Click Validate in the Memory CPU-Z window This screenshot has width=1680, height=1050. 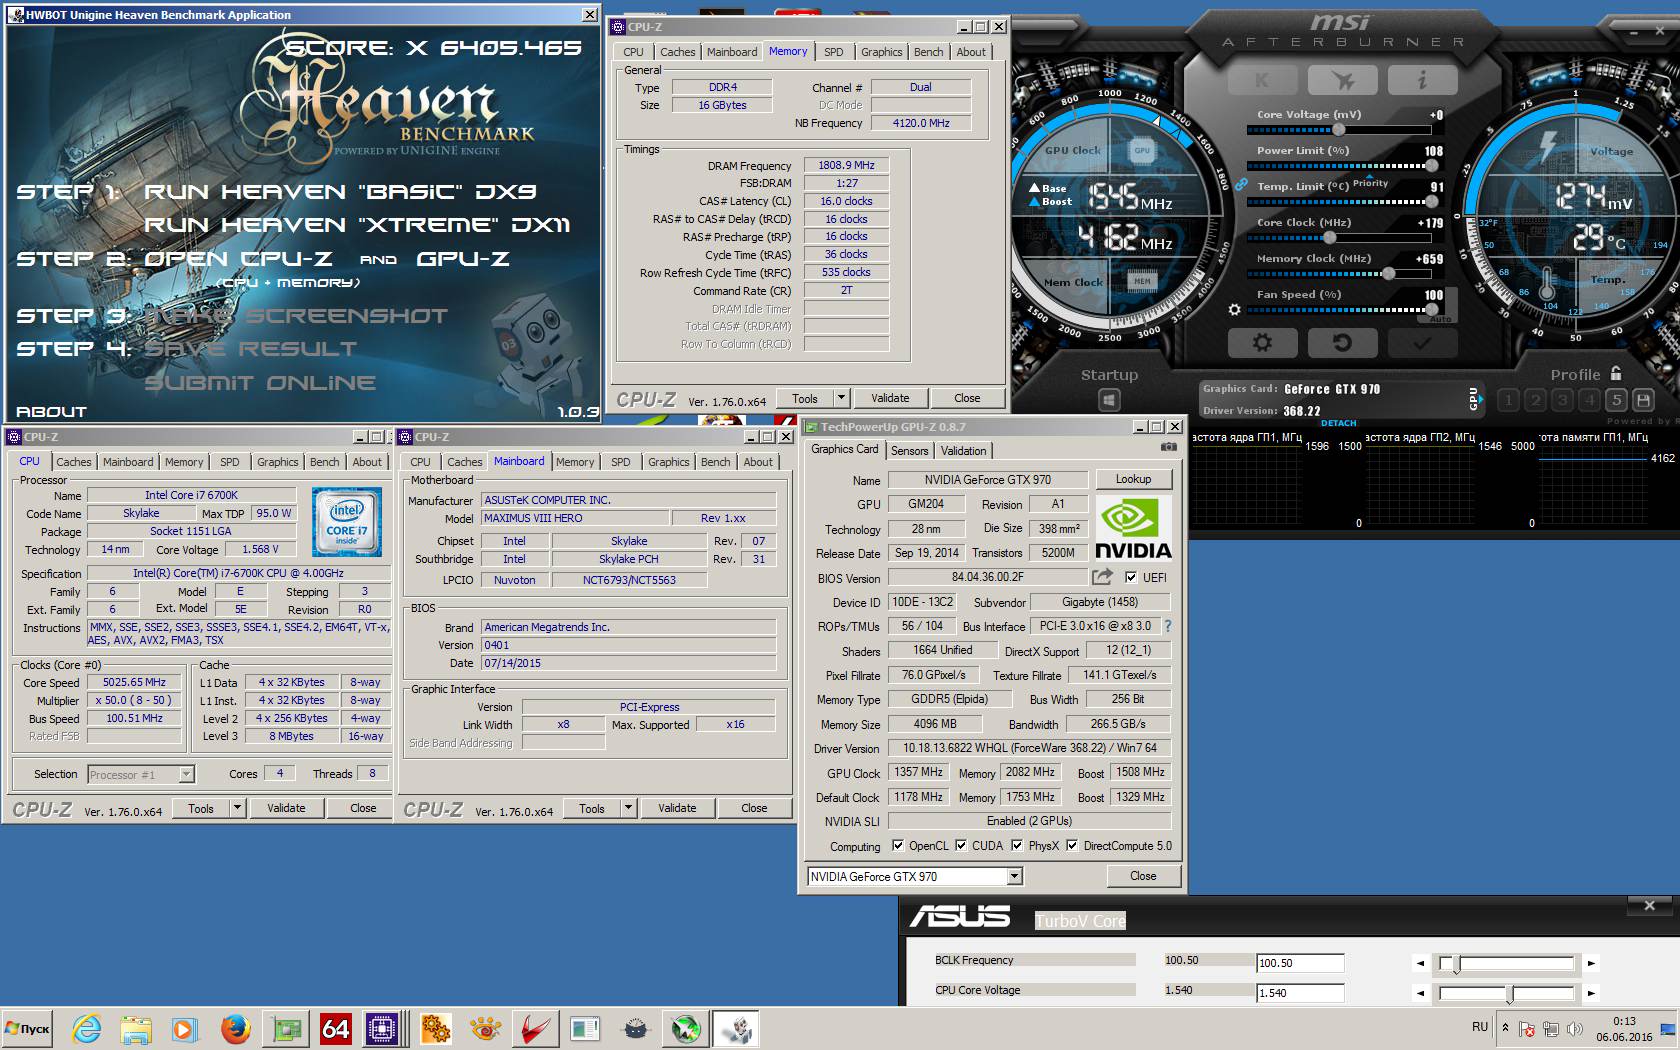pyautogui.click(x=890, y=398)
